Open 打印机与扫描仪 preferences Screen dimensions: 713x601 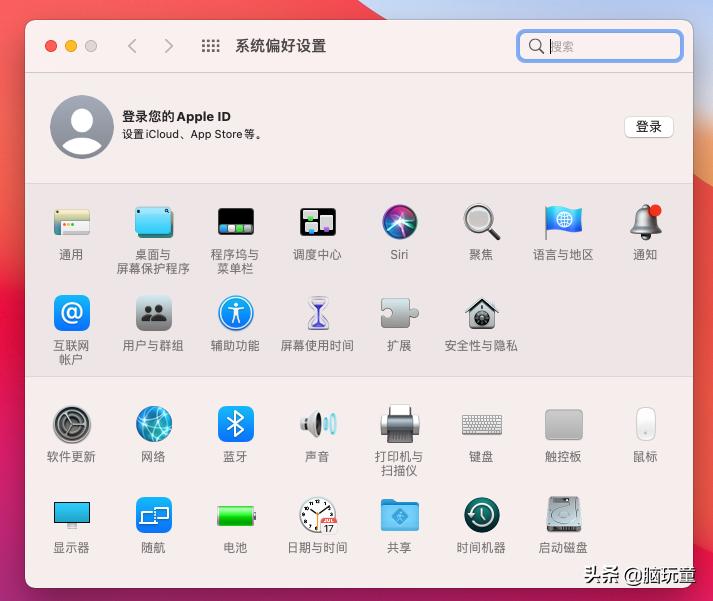[399, 424]
